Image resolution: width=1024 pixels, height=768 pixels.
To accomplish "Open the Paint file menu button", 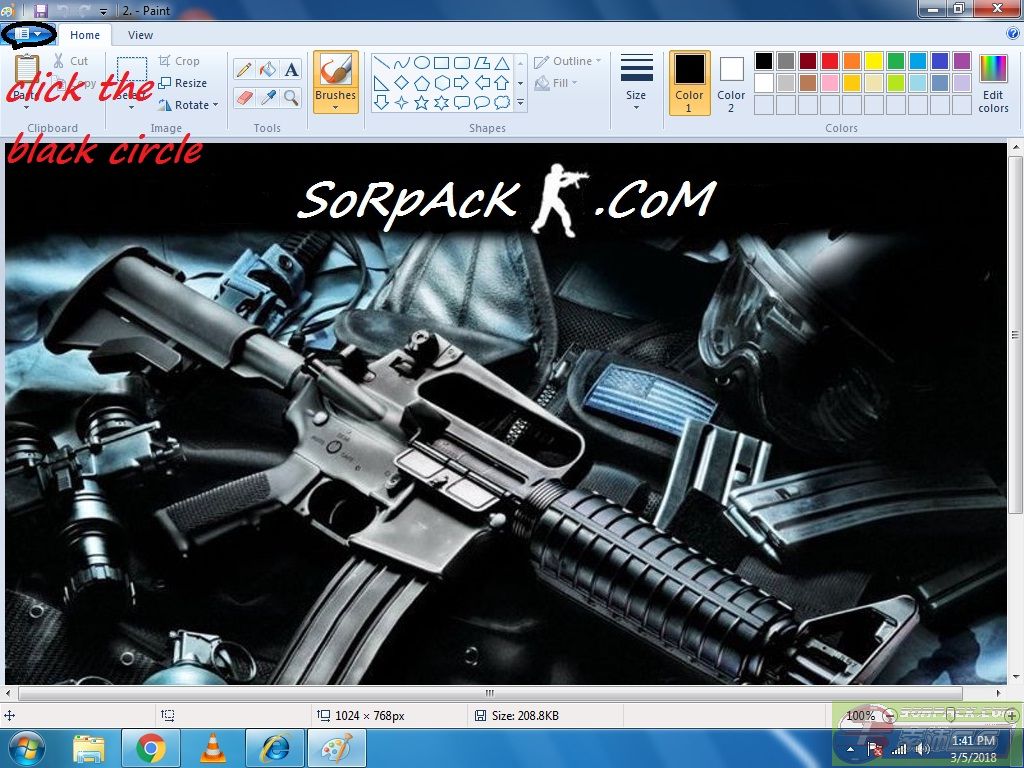I will (28, 34).
